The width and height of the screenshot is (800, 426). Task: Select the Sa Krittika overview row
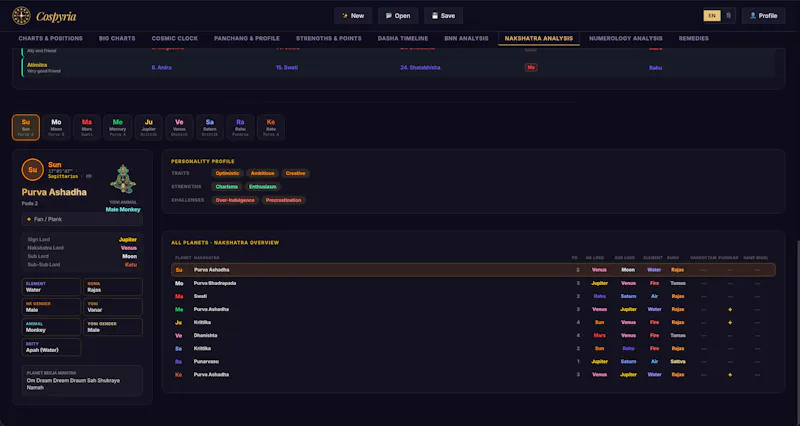pyautogui.click(x=473, y=348)
